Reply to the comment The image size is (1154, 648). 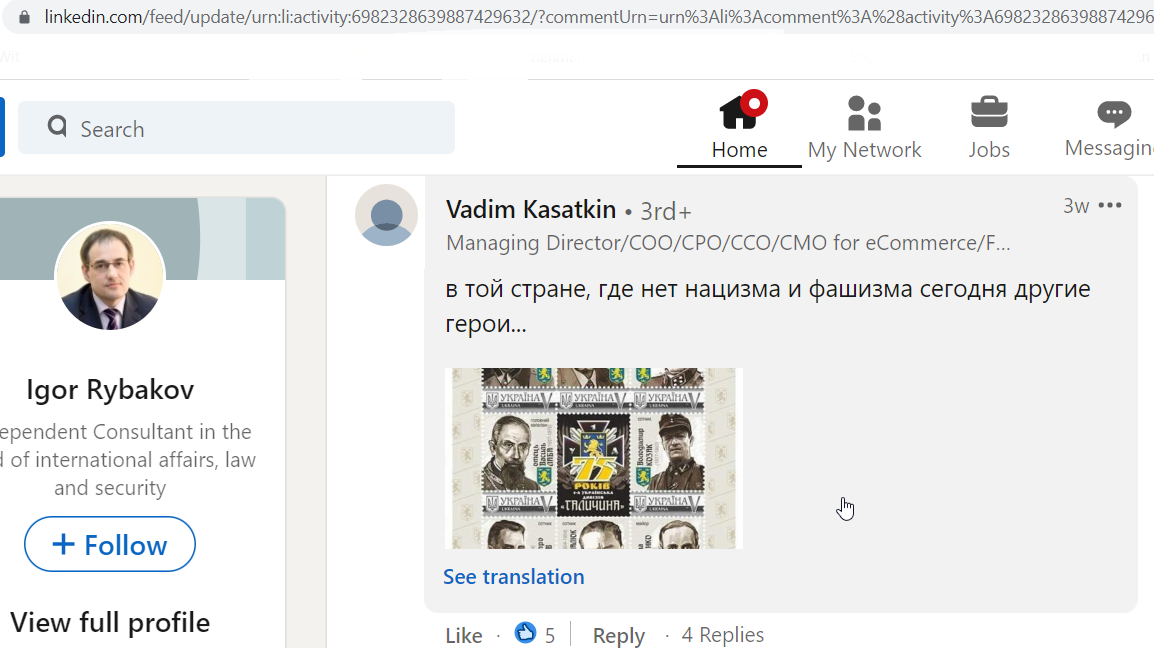pyautogui.click(x=619, y=635)
